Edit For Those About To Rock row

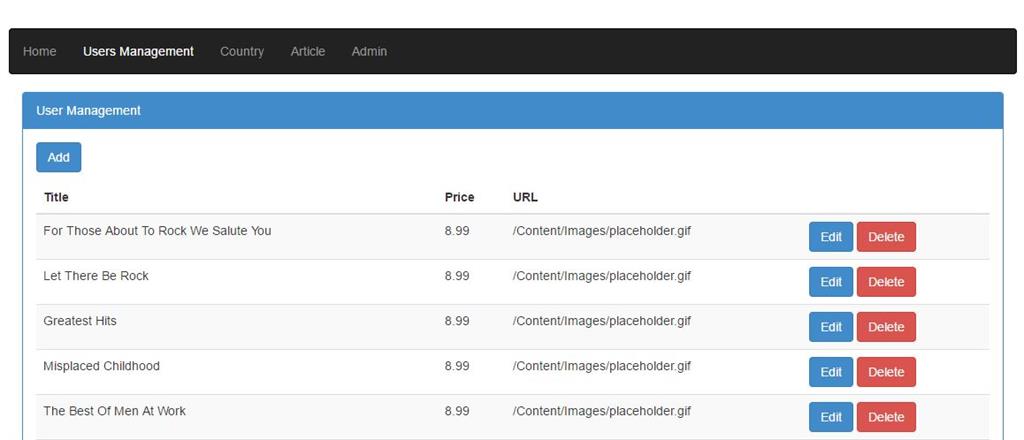coord(831,237)
